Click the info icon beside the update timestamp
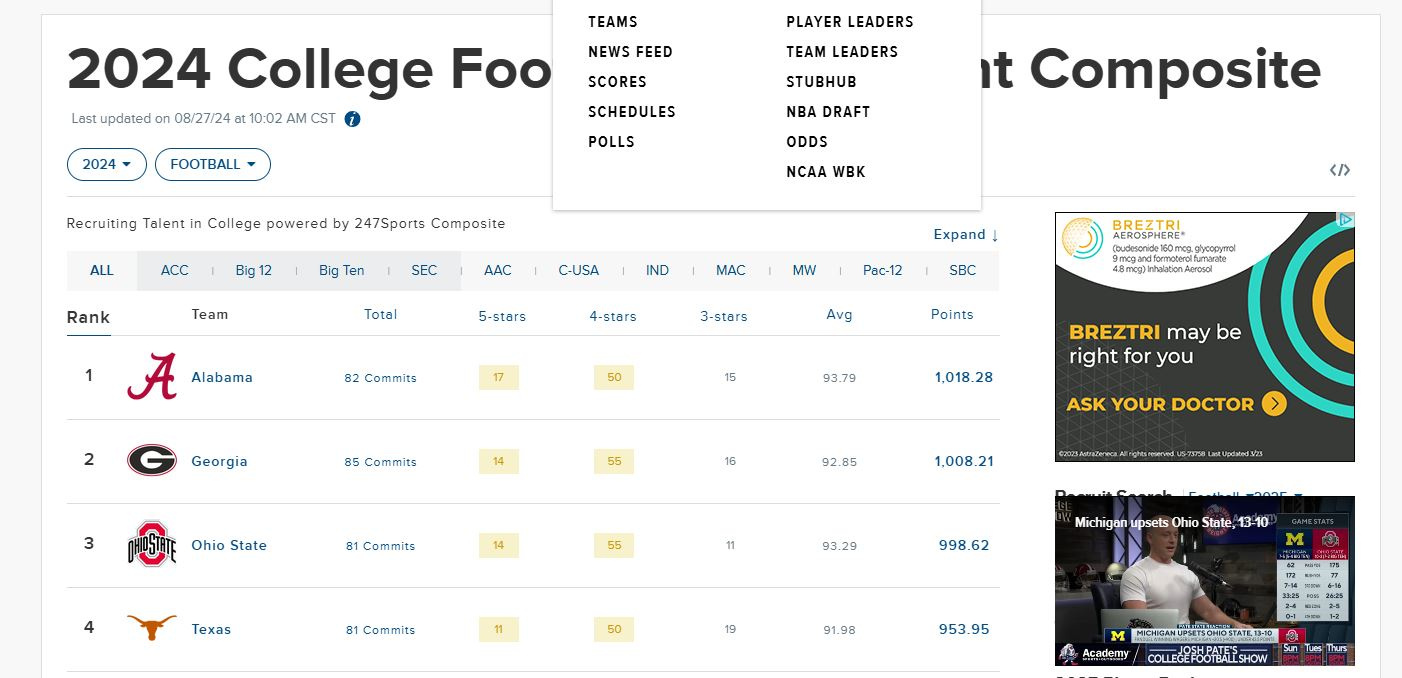Viewport: 1402px width, 678px height. point(351,118)
